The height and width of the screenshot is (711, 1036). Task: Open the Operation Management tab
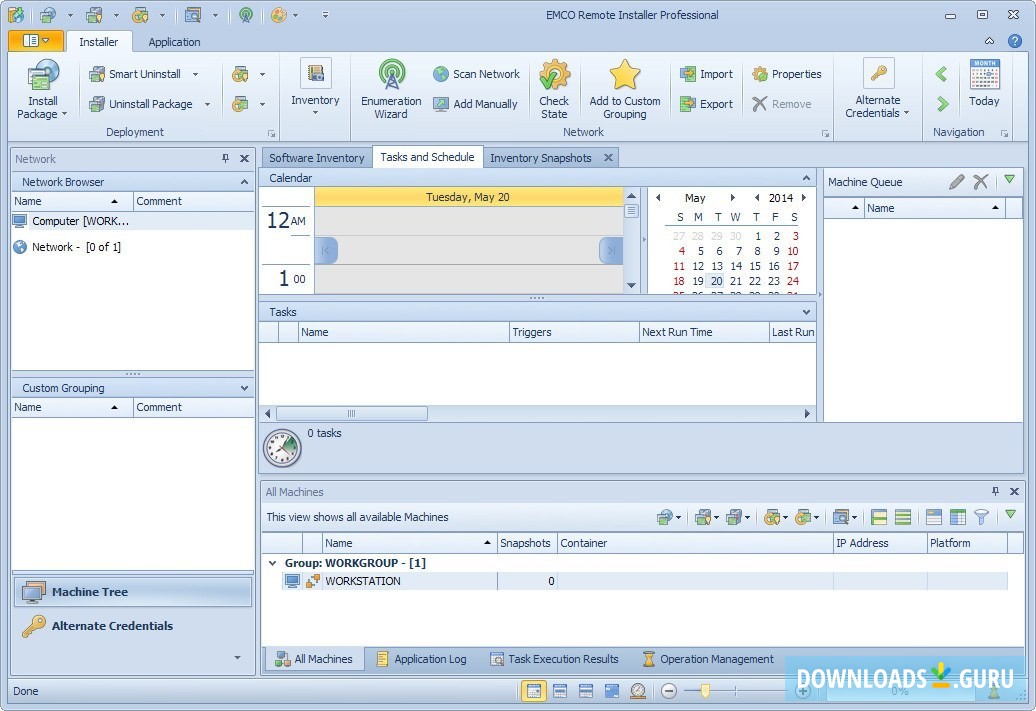(708, 659)
